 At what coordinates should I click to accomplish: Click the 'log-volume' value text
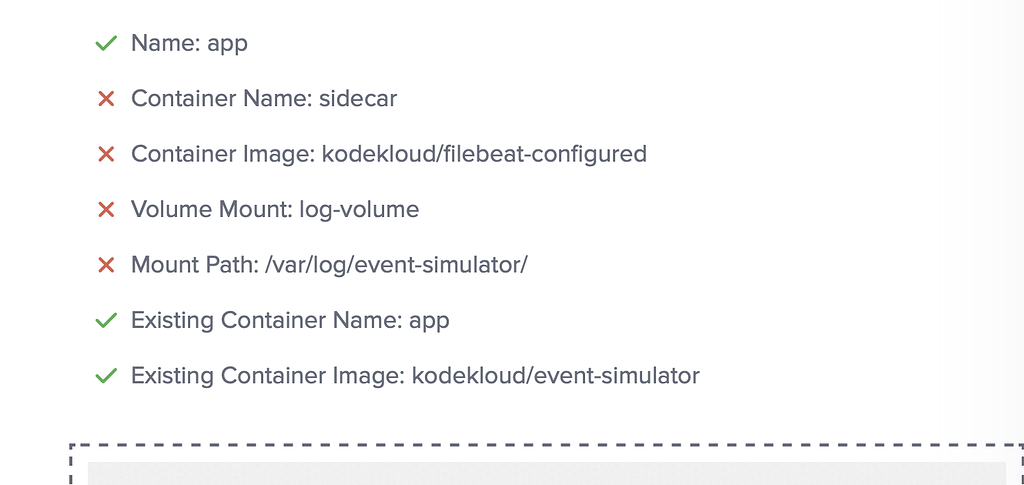[359, 210]
